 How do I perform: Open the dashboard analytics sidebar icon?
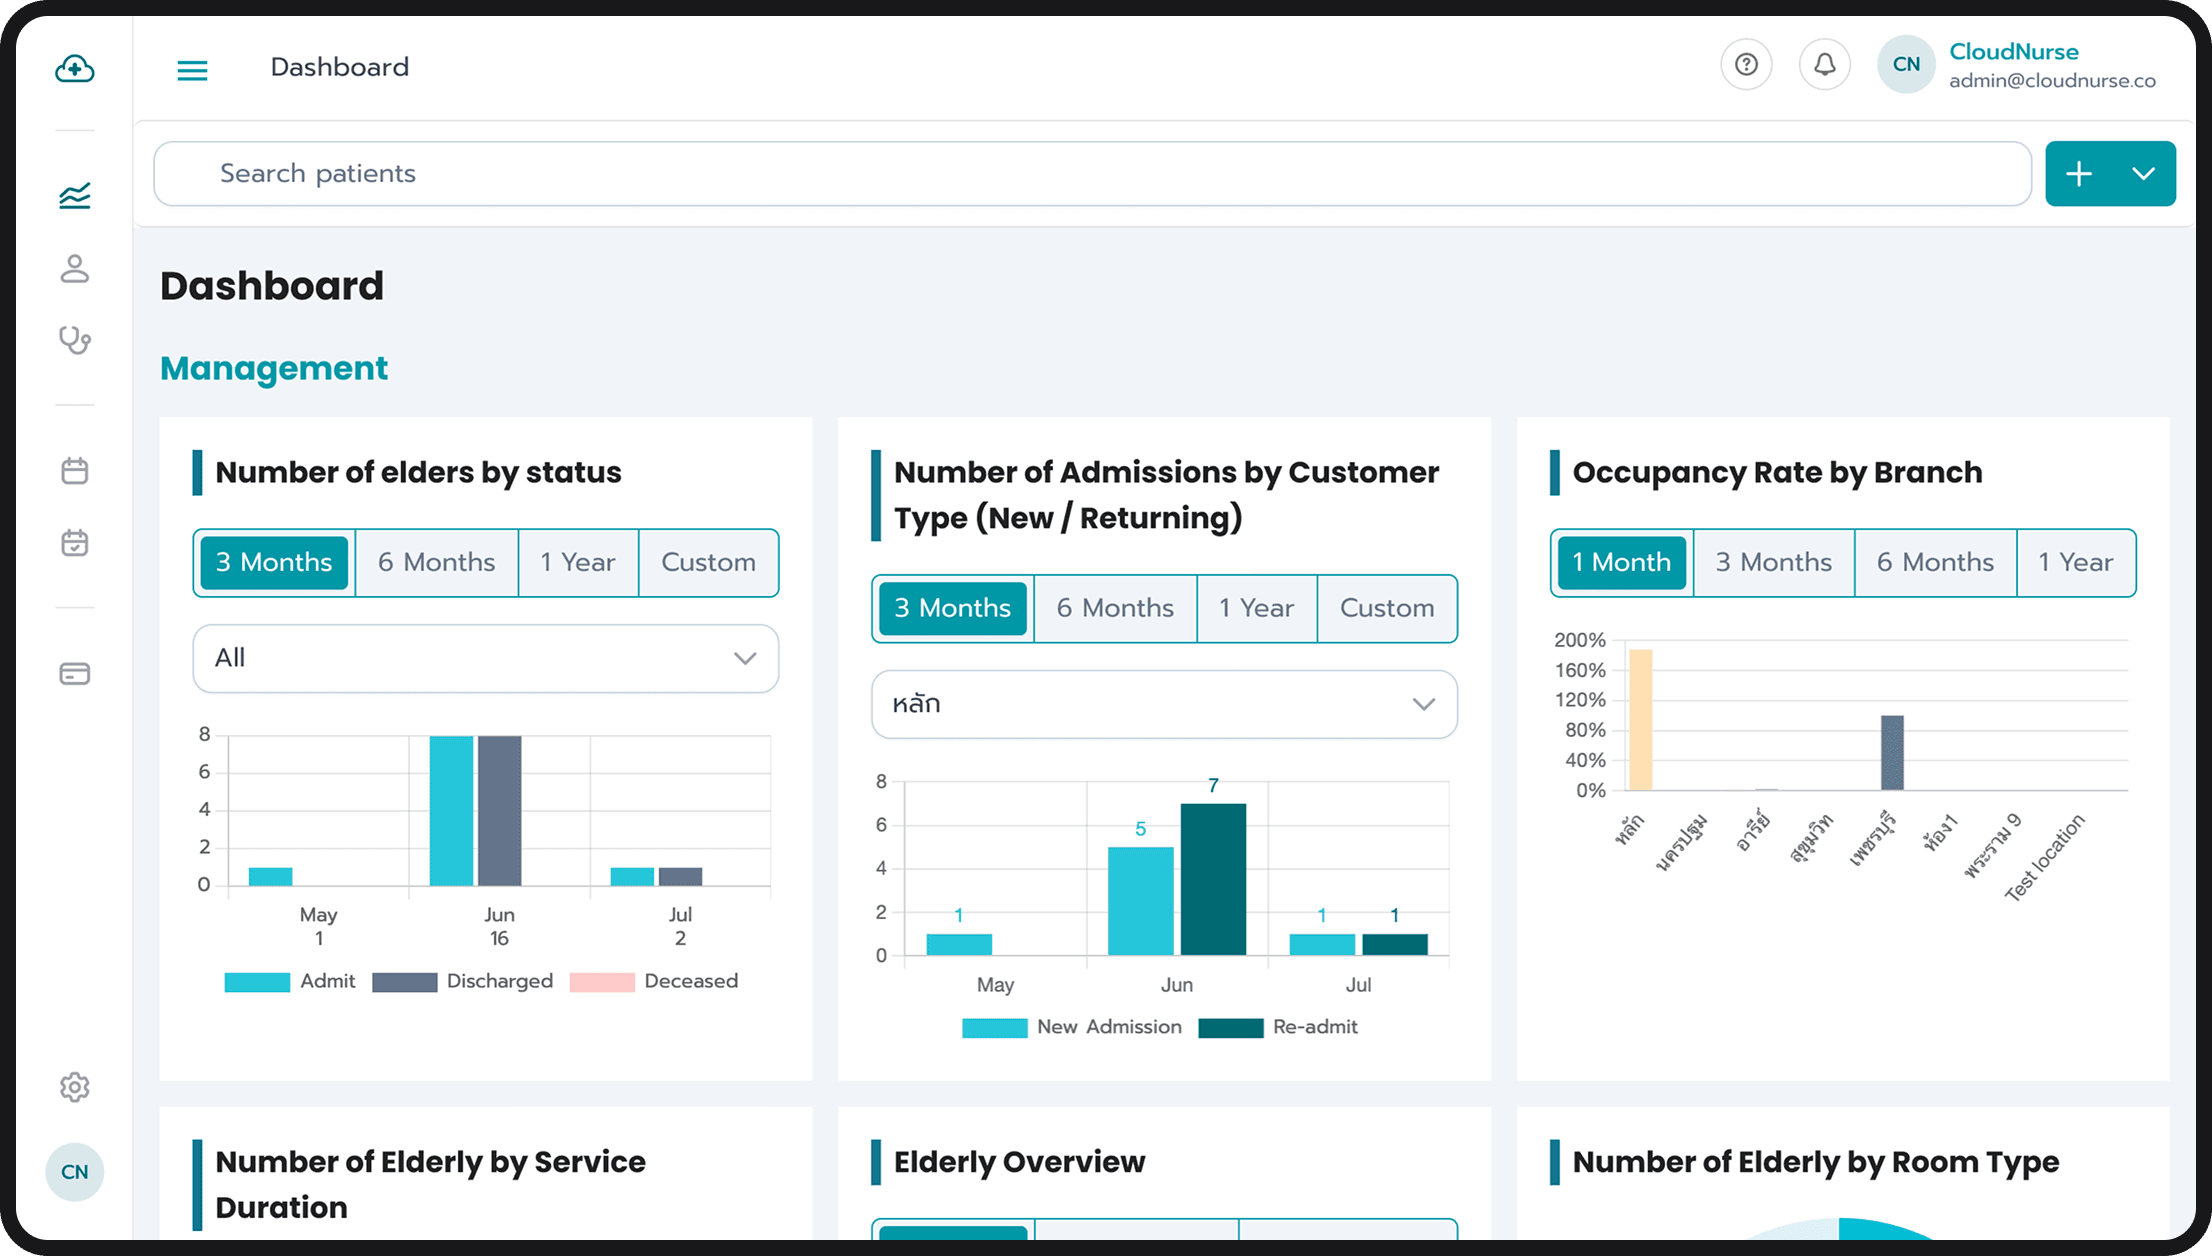click(x=75, y=196)
